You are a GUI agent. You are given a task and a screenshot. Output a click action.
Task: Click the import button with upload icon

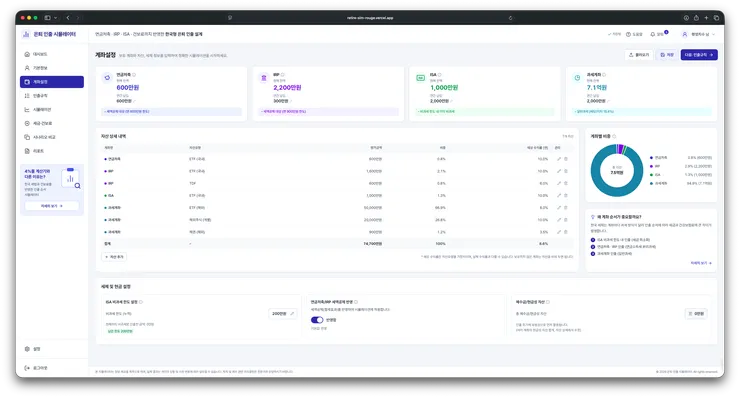point(639,55)
